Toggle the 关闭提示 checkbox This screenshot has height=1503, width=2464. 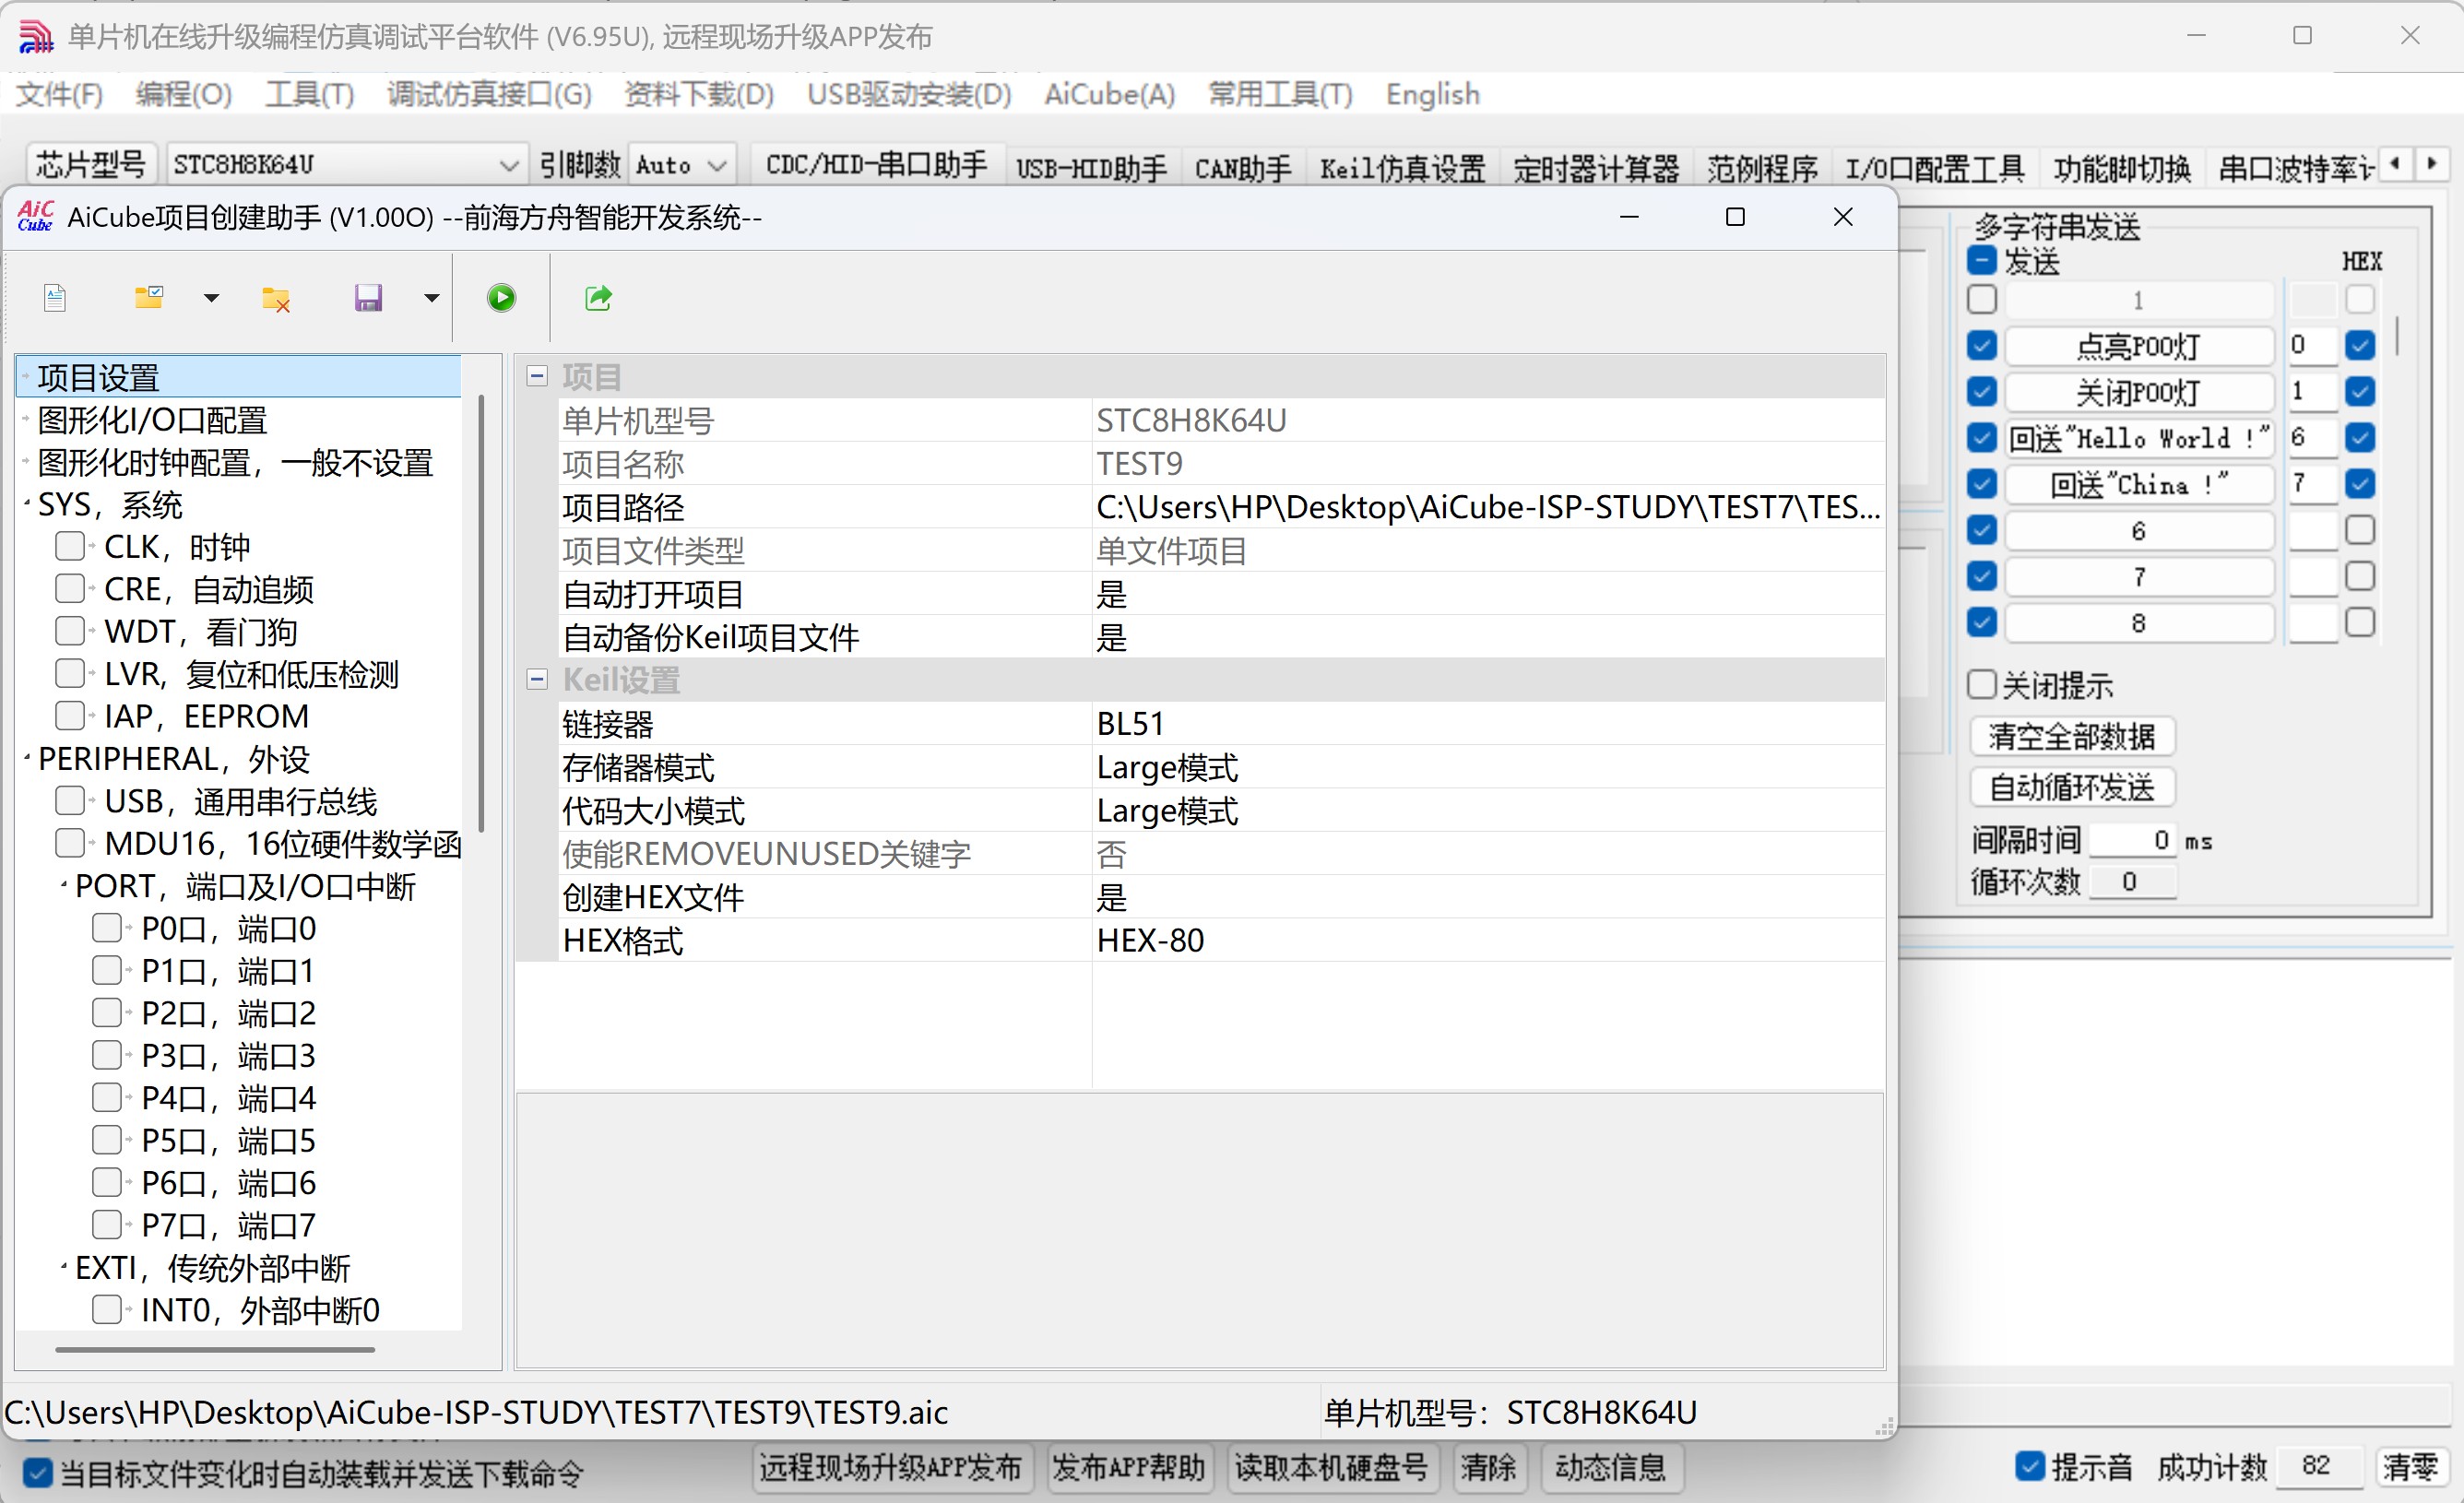1981,685
